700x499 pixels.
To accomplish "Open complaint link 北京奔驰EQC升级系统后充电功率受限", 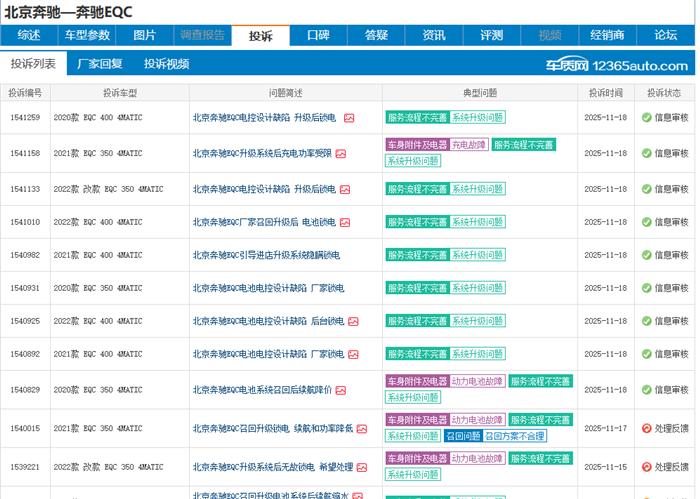I will tap(262, 154).
